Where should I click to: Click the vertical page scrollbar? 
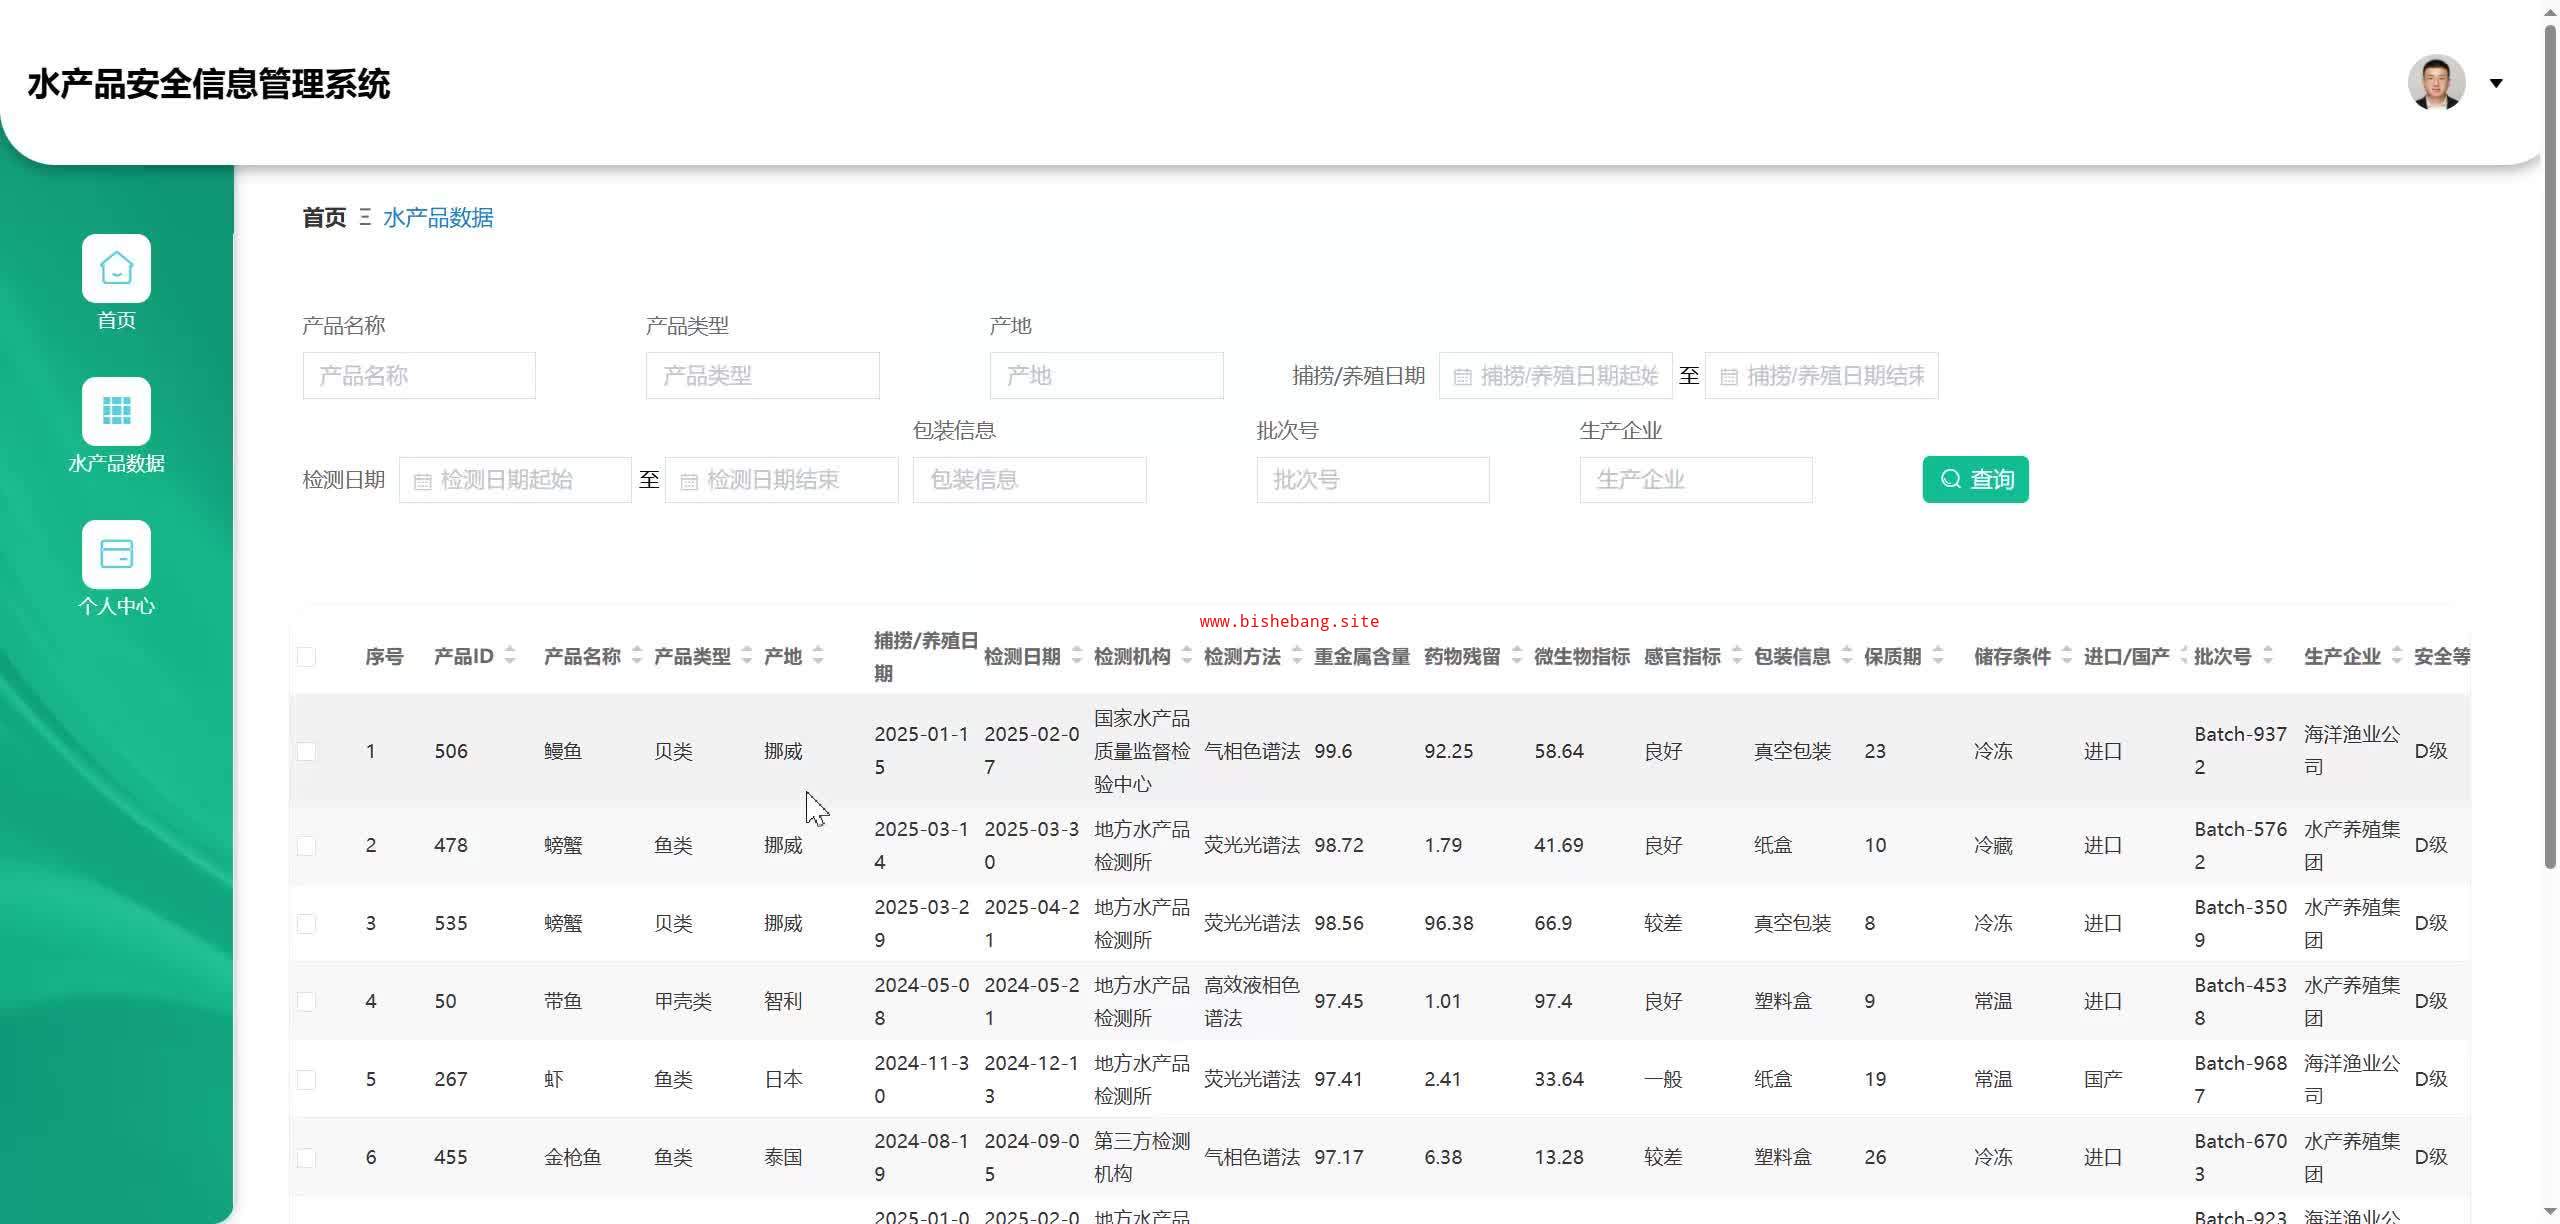(2550, 450)
